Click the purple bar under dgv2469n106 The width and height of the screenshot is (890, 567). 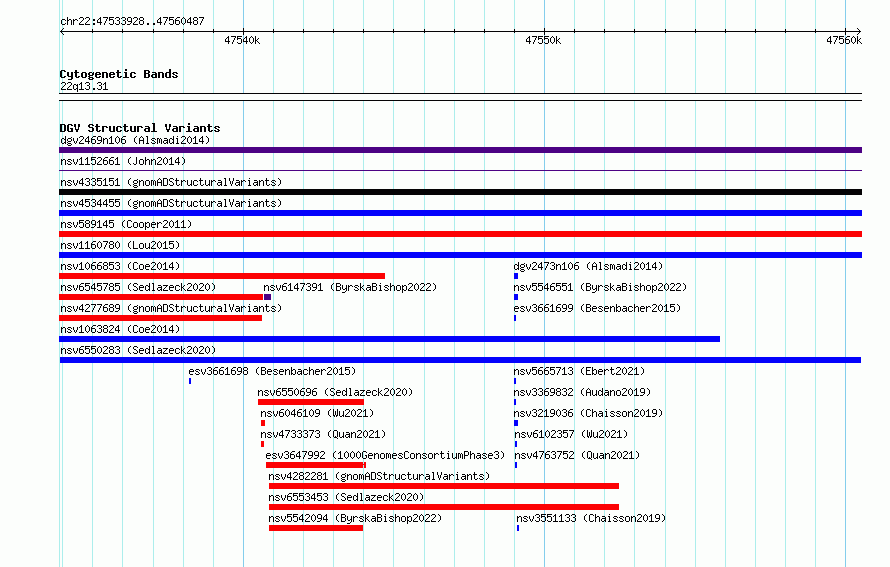tap(460, 150)
